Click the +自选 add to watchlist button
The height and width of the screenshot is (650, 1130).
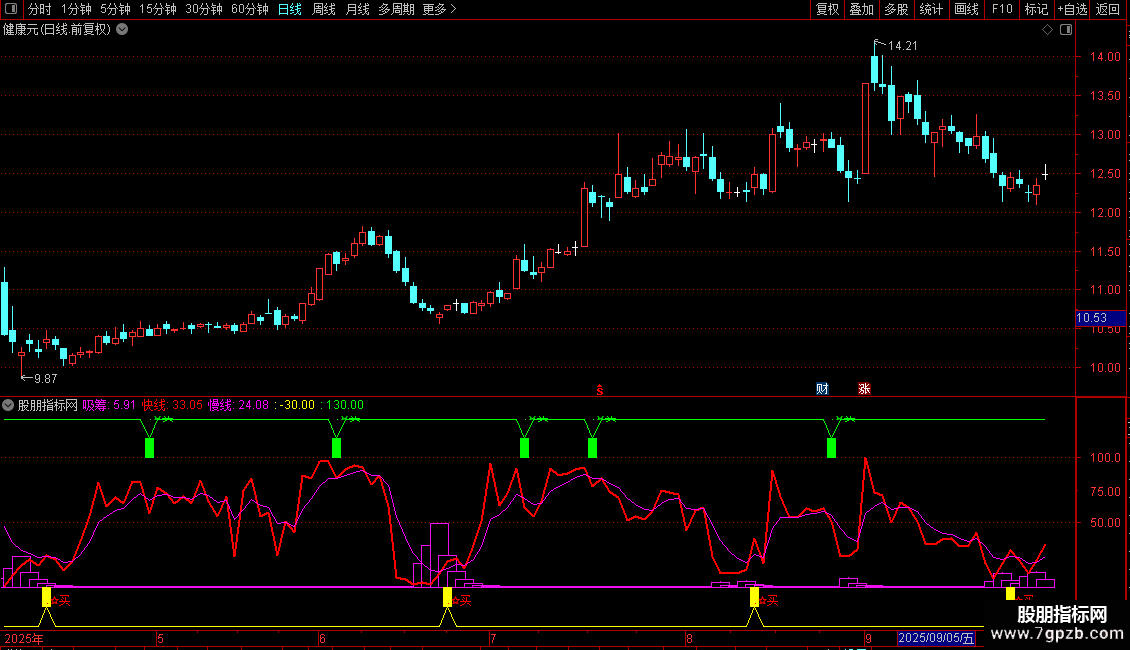1072,9
